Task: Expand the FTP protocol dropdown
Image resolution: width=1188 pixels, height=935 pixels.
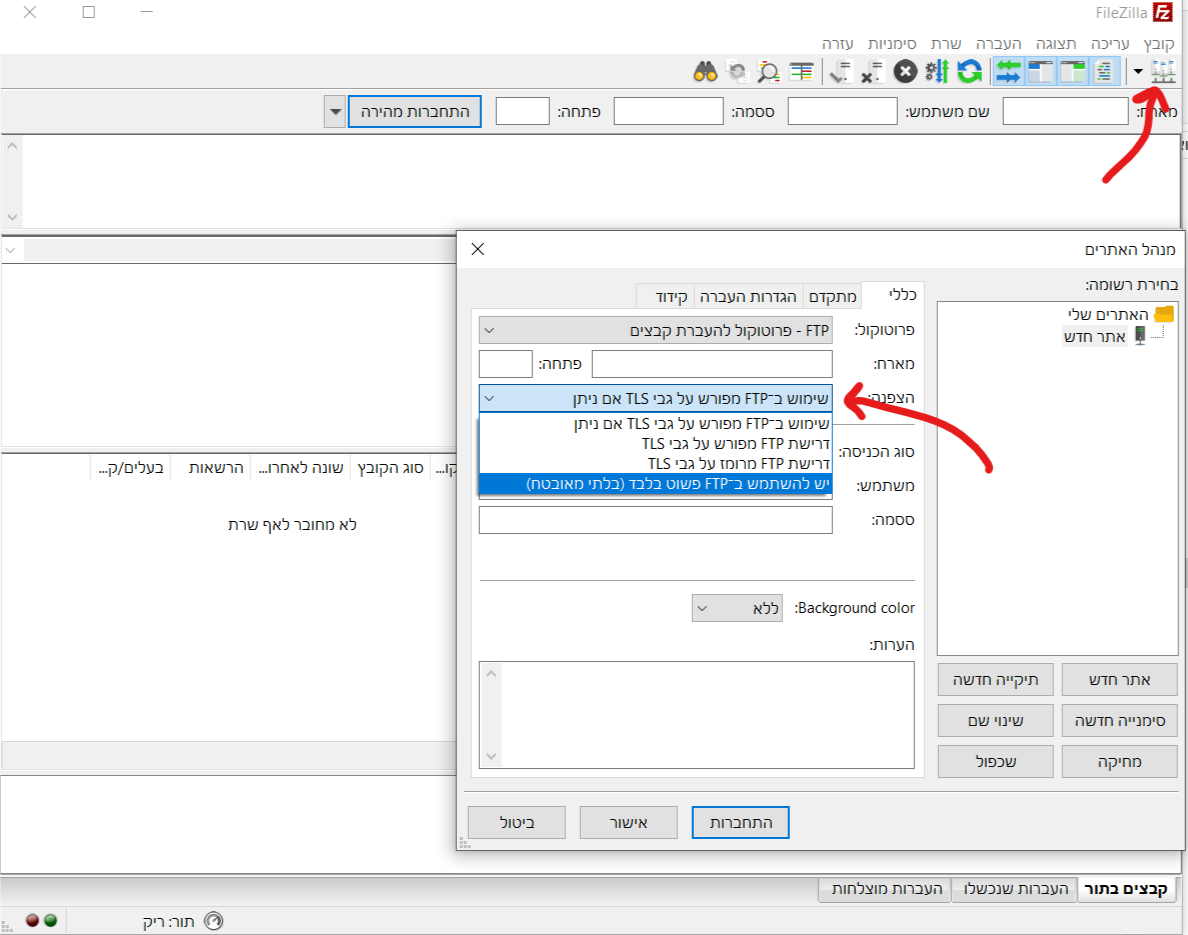Action: 655,330
